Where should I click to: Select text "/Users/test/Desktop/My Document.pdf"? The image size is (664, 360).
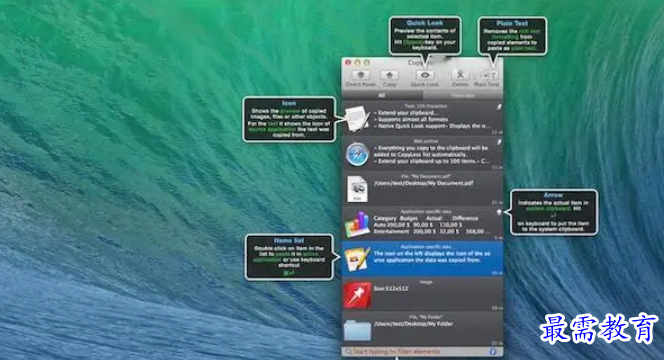click(x=423, y=183)
